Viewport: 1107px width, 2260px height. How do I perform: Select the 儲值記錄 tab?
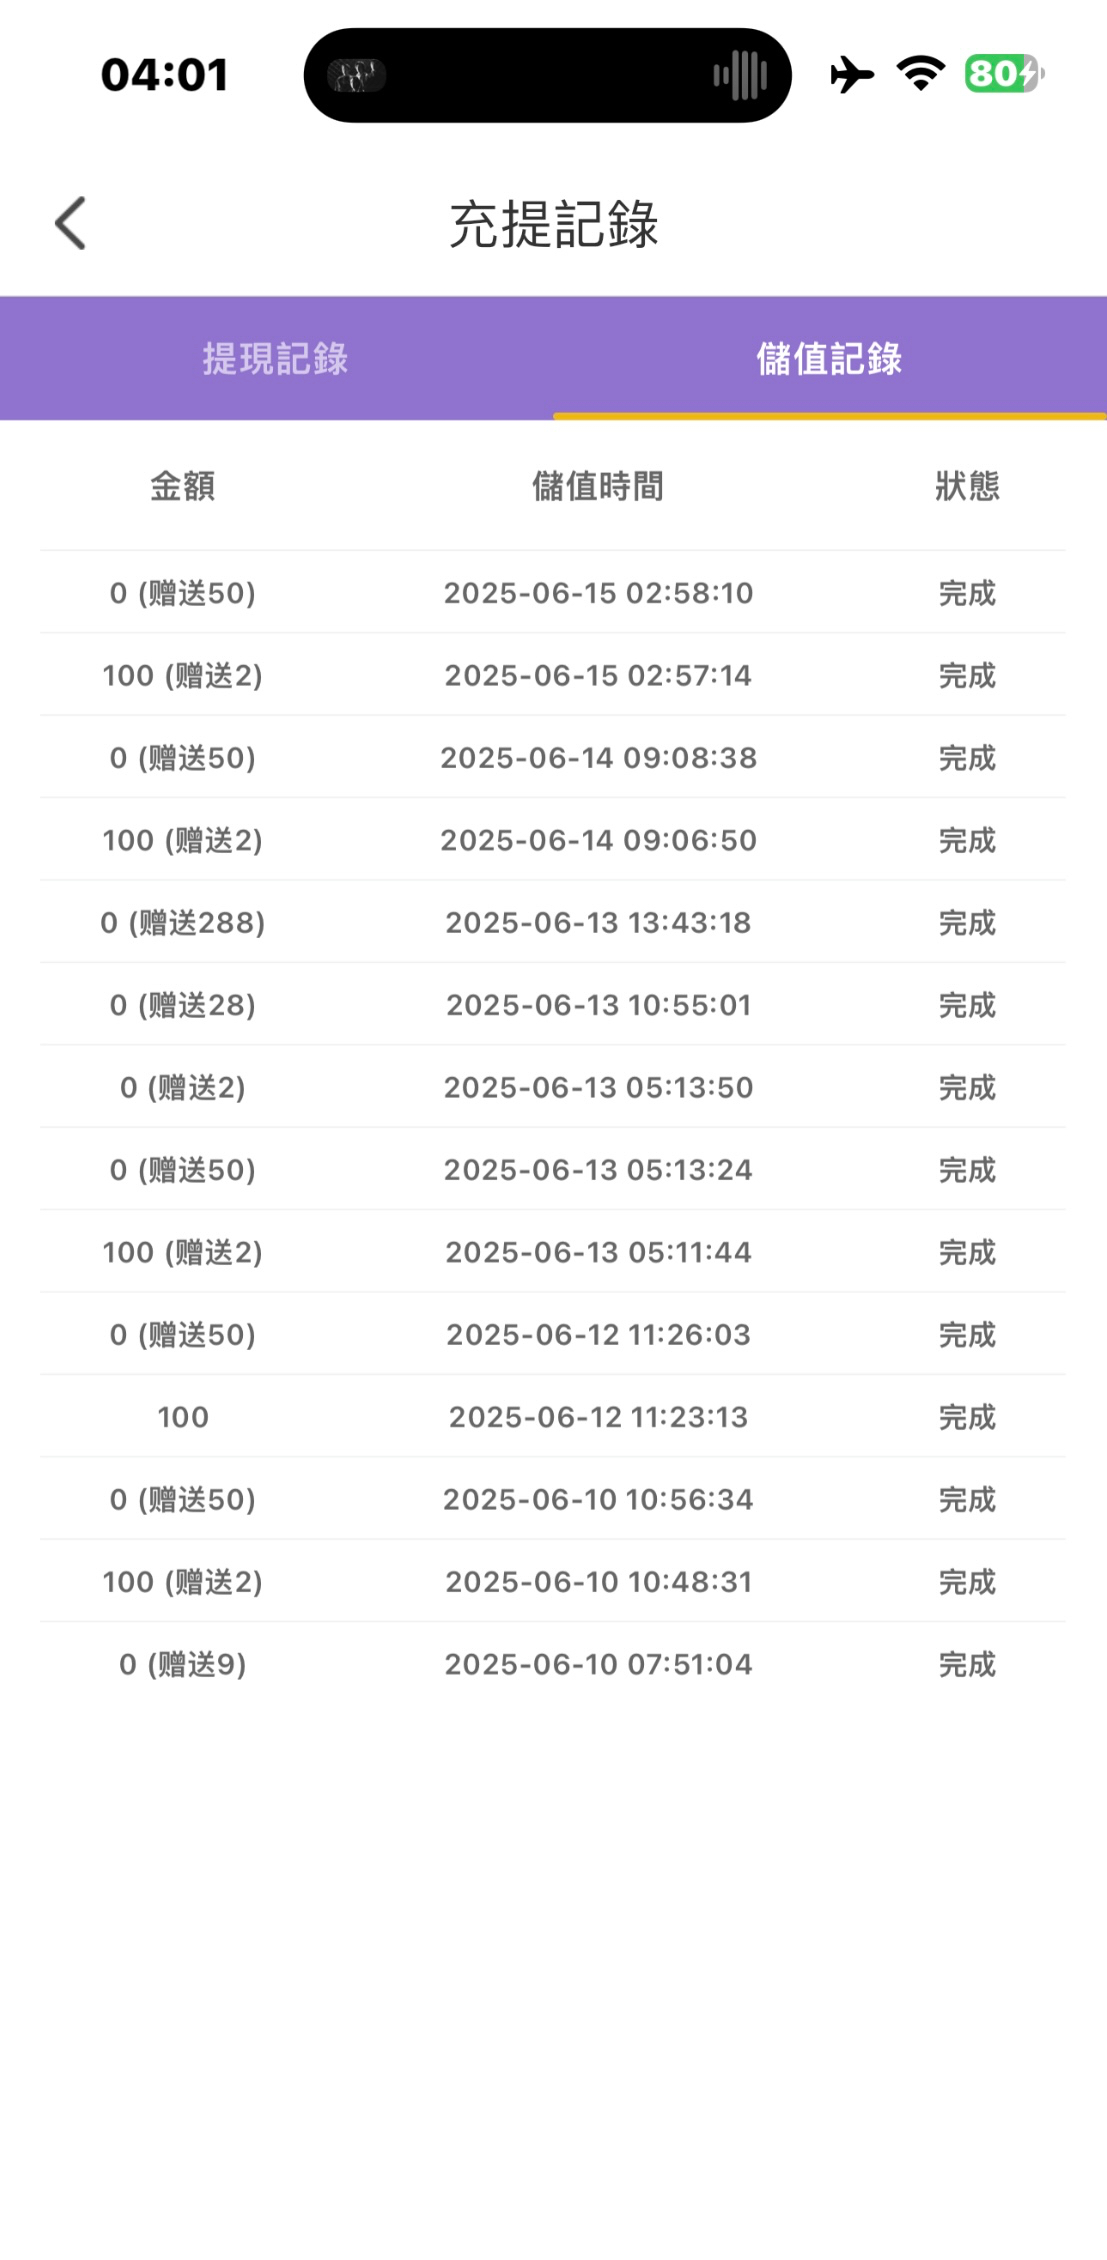click(x=829, y=359)
